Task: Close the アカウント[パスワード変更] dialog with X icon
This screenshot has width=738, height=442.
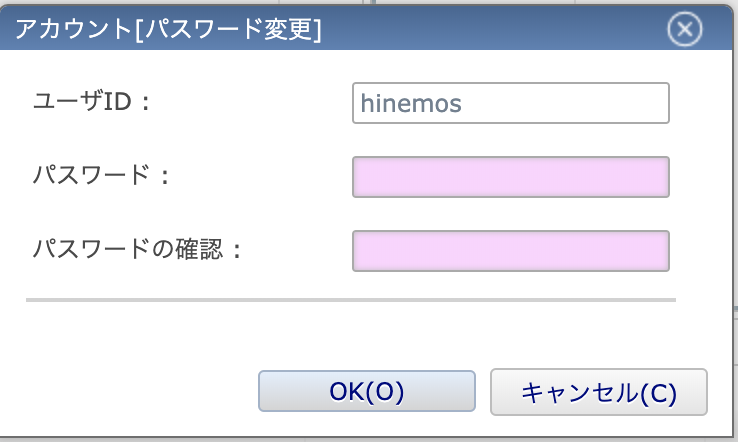Action: point(684,29)
